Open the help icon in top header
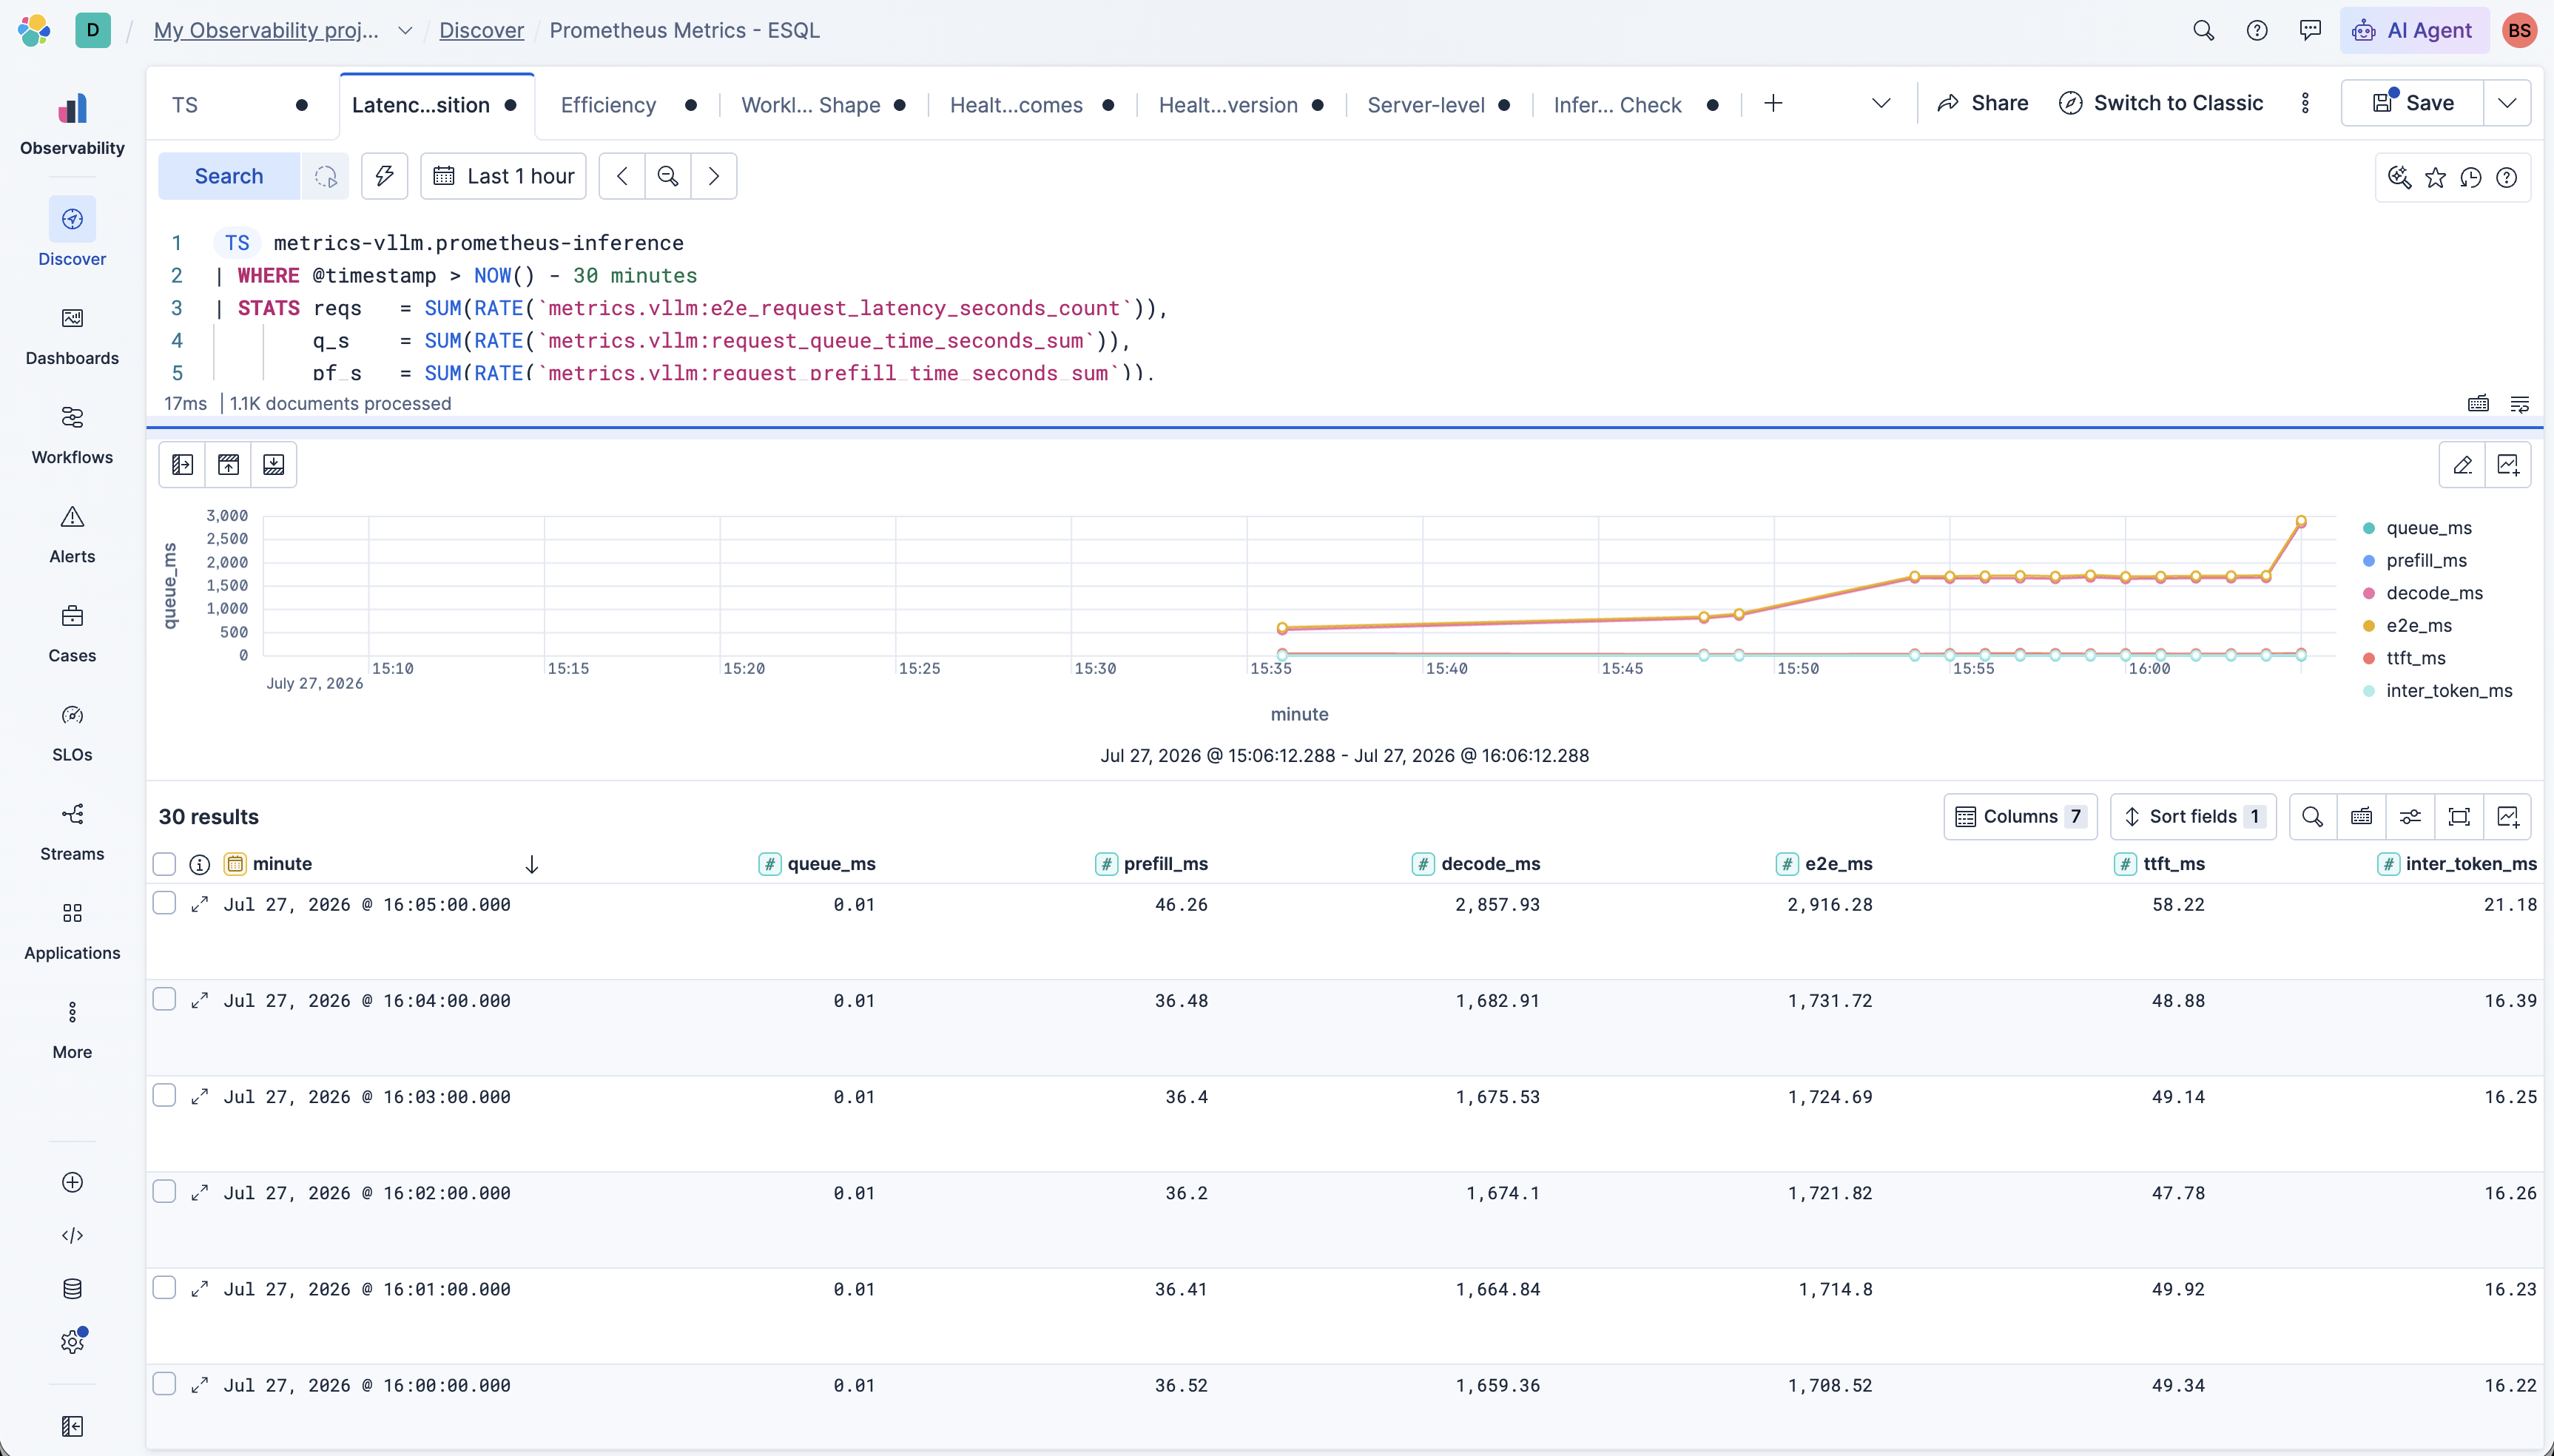Image resolution: width=2554 pixels, height=1456 pixels. coord(2256,30)
